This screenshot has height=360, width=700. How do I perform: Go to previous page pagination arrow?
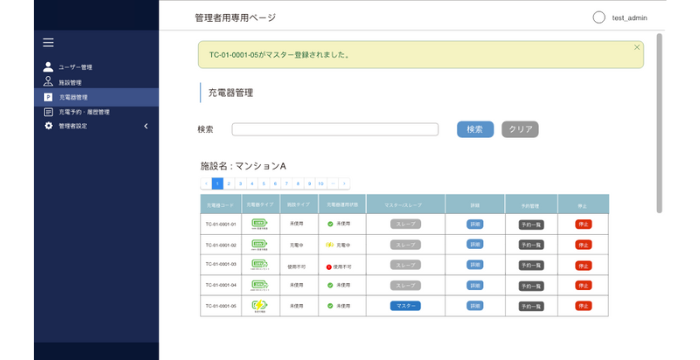pyautogui.click(x=206, y=184)
